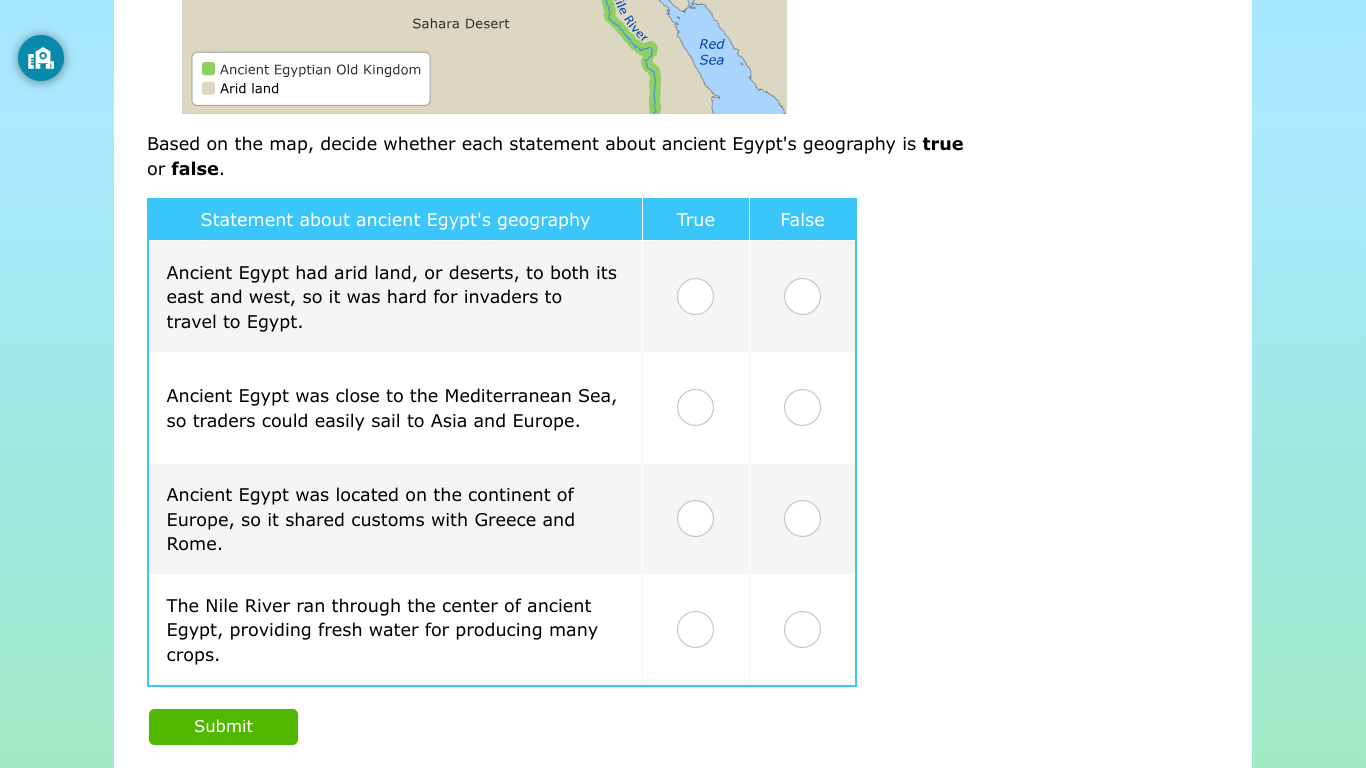Screen dimensions: 1366x768
Task: Select False for the arid land statement
Action: tap(802, 296)
